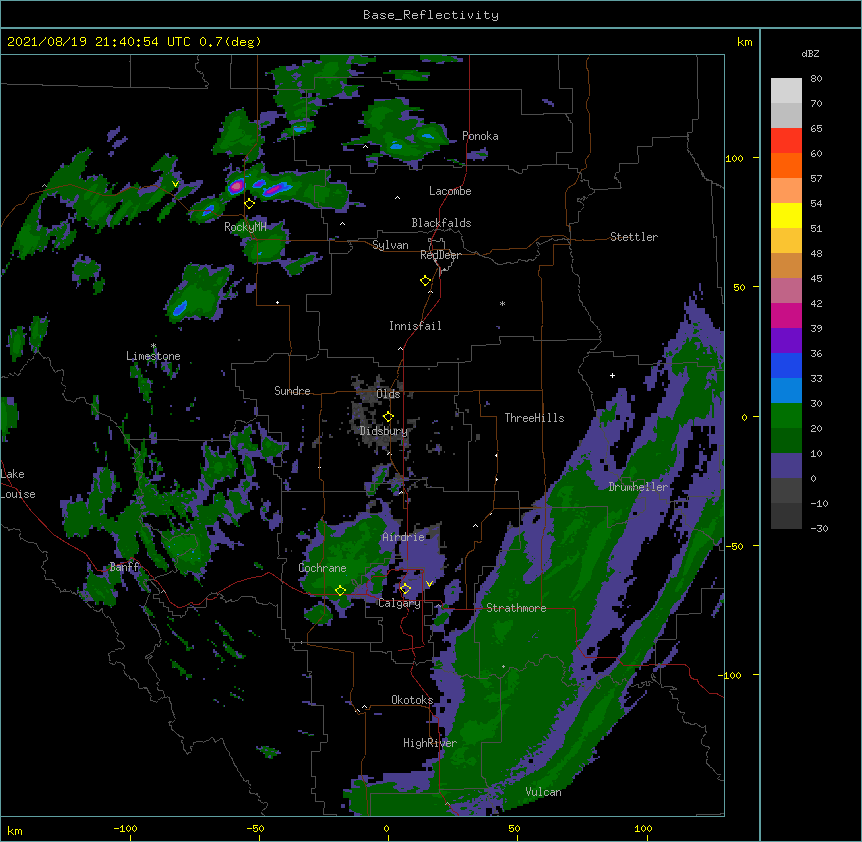Click the km unit label at bottom left

pyautogui.click(x=15, y=831)
